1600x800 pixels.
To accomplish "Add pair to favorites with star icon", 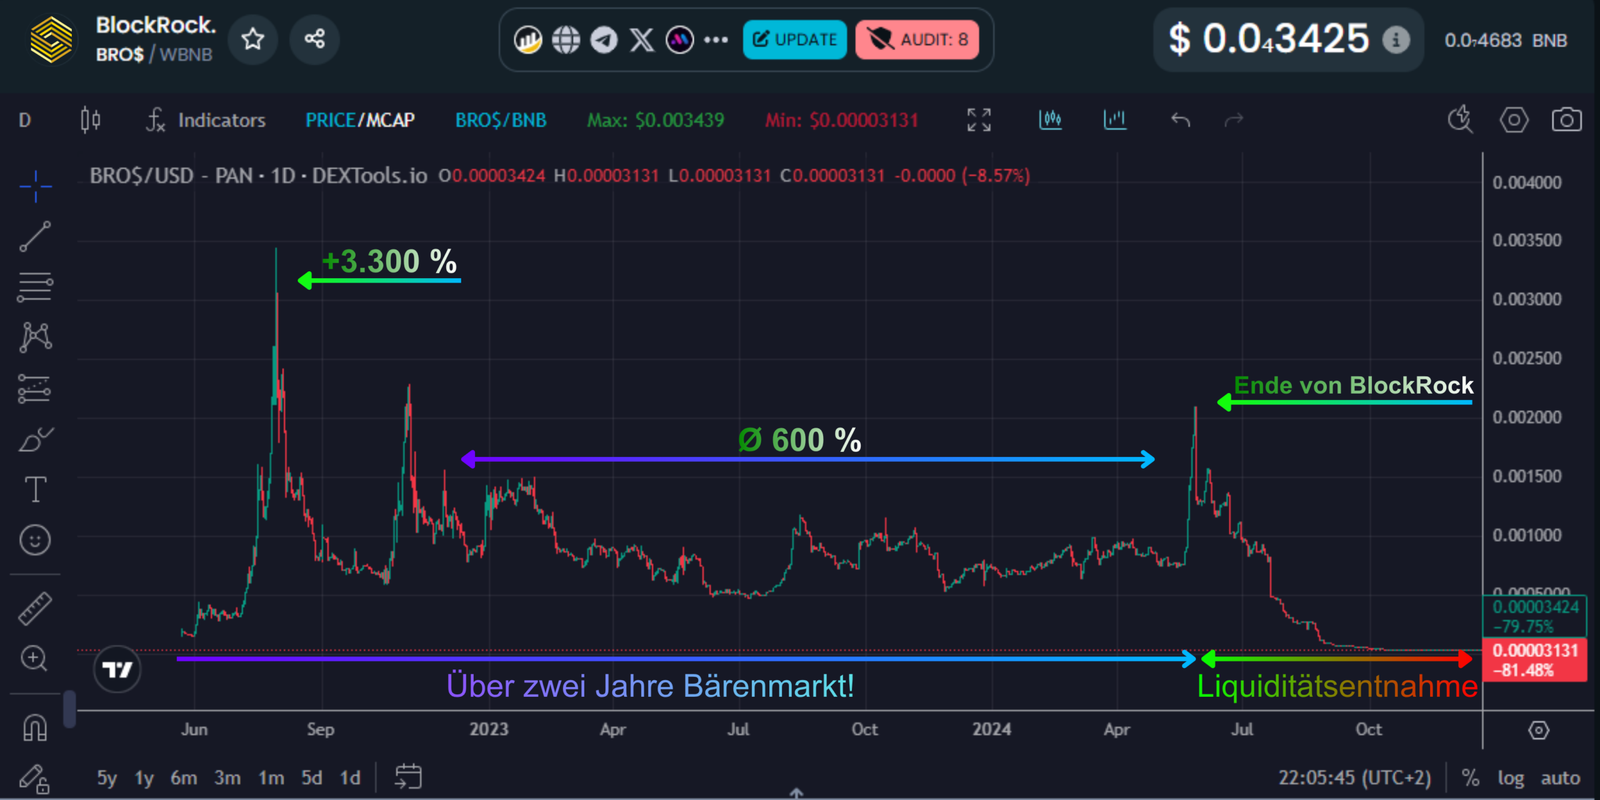I will 253,39.
